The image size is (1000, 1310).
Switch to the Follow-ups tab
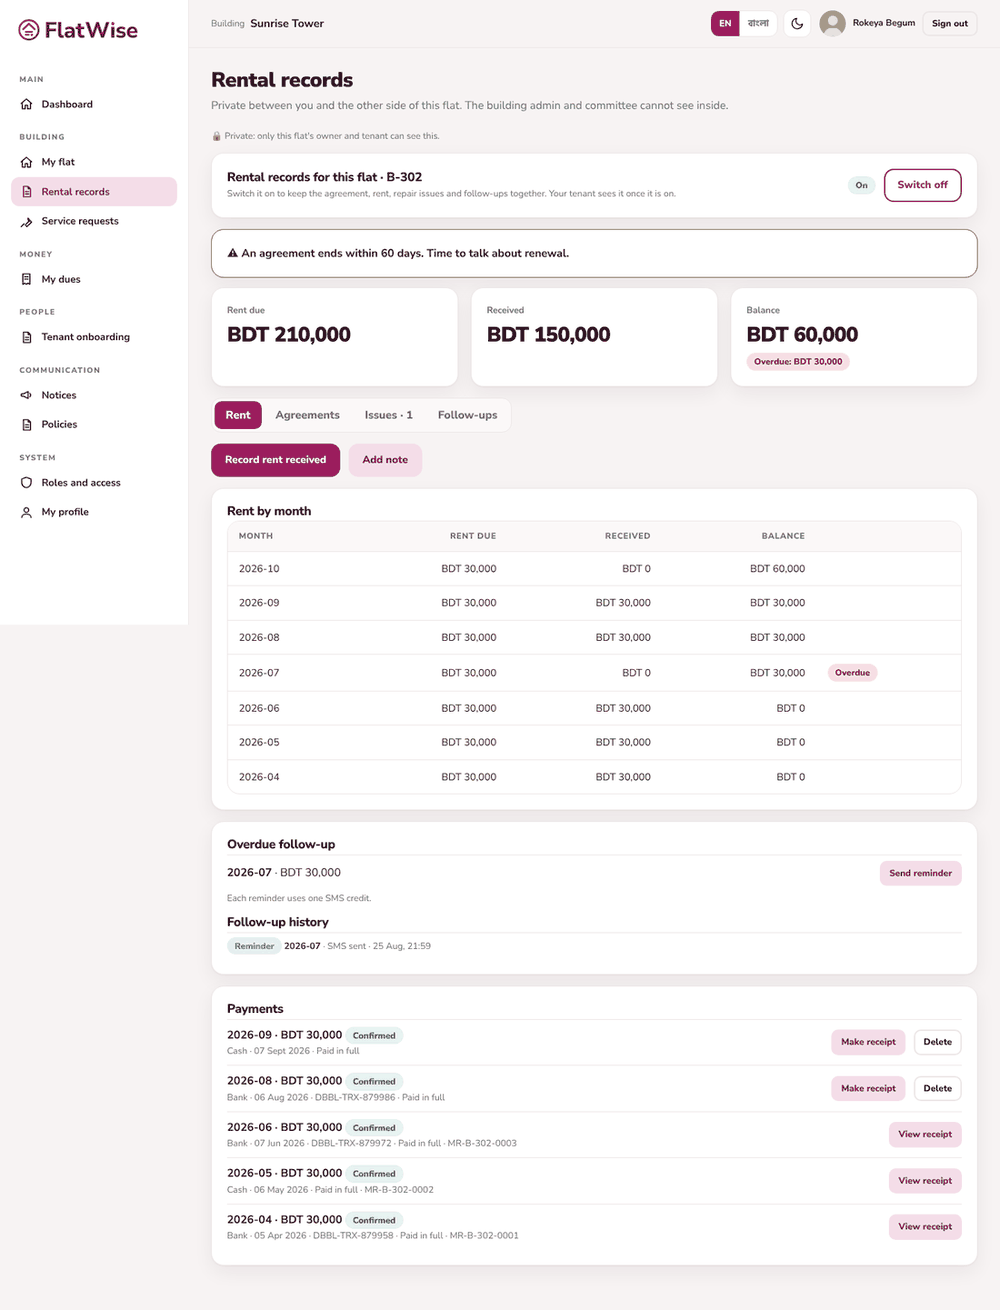point(467,415)
